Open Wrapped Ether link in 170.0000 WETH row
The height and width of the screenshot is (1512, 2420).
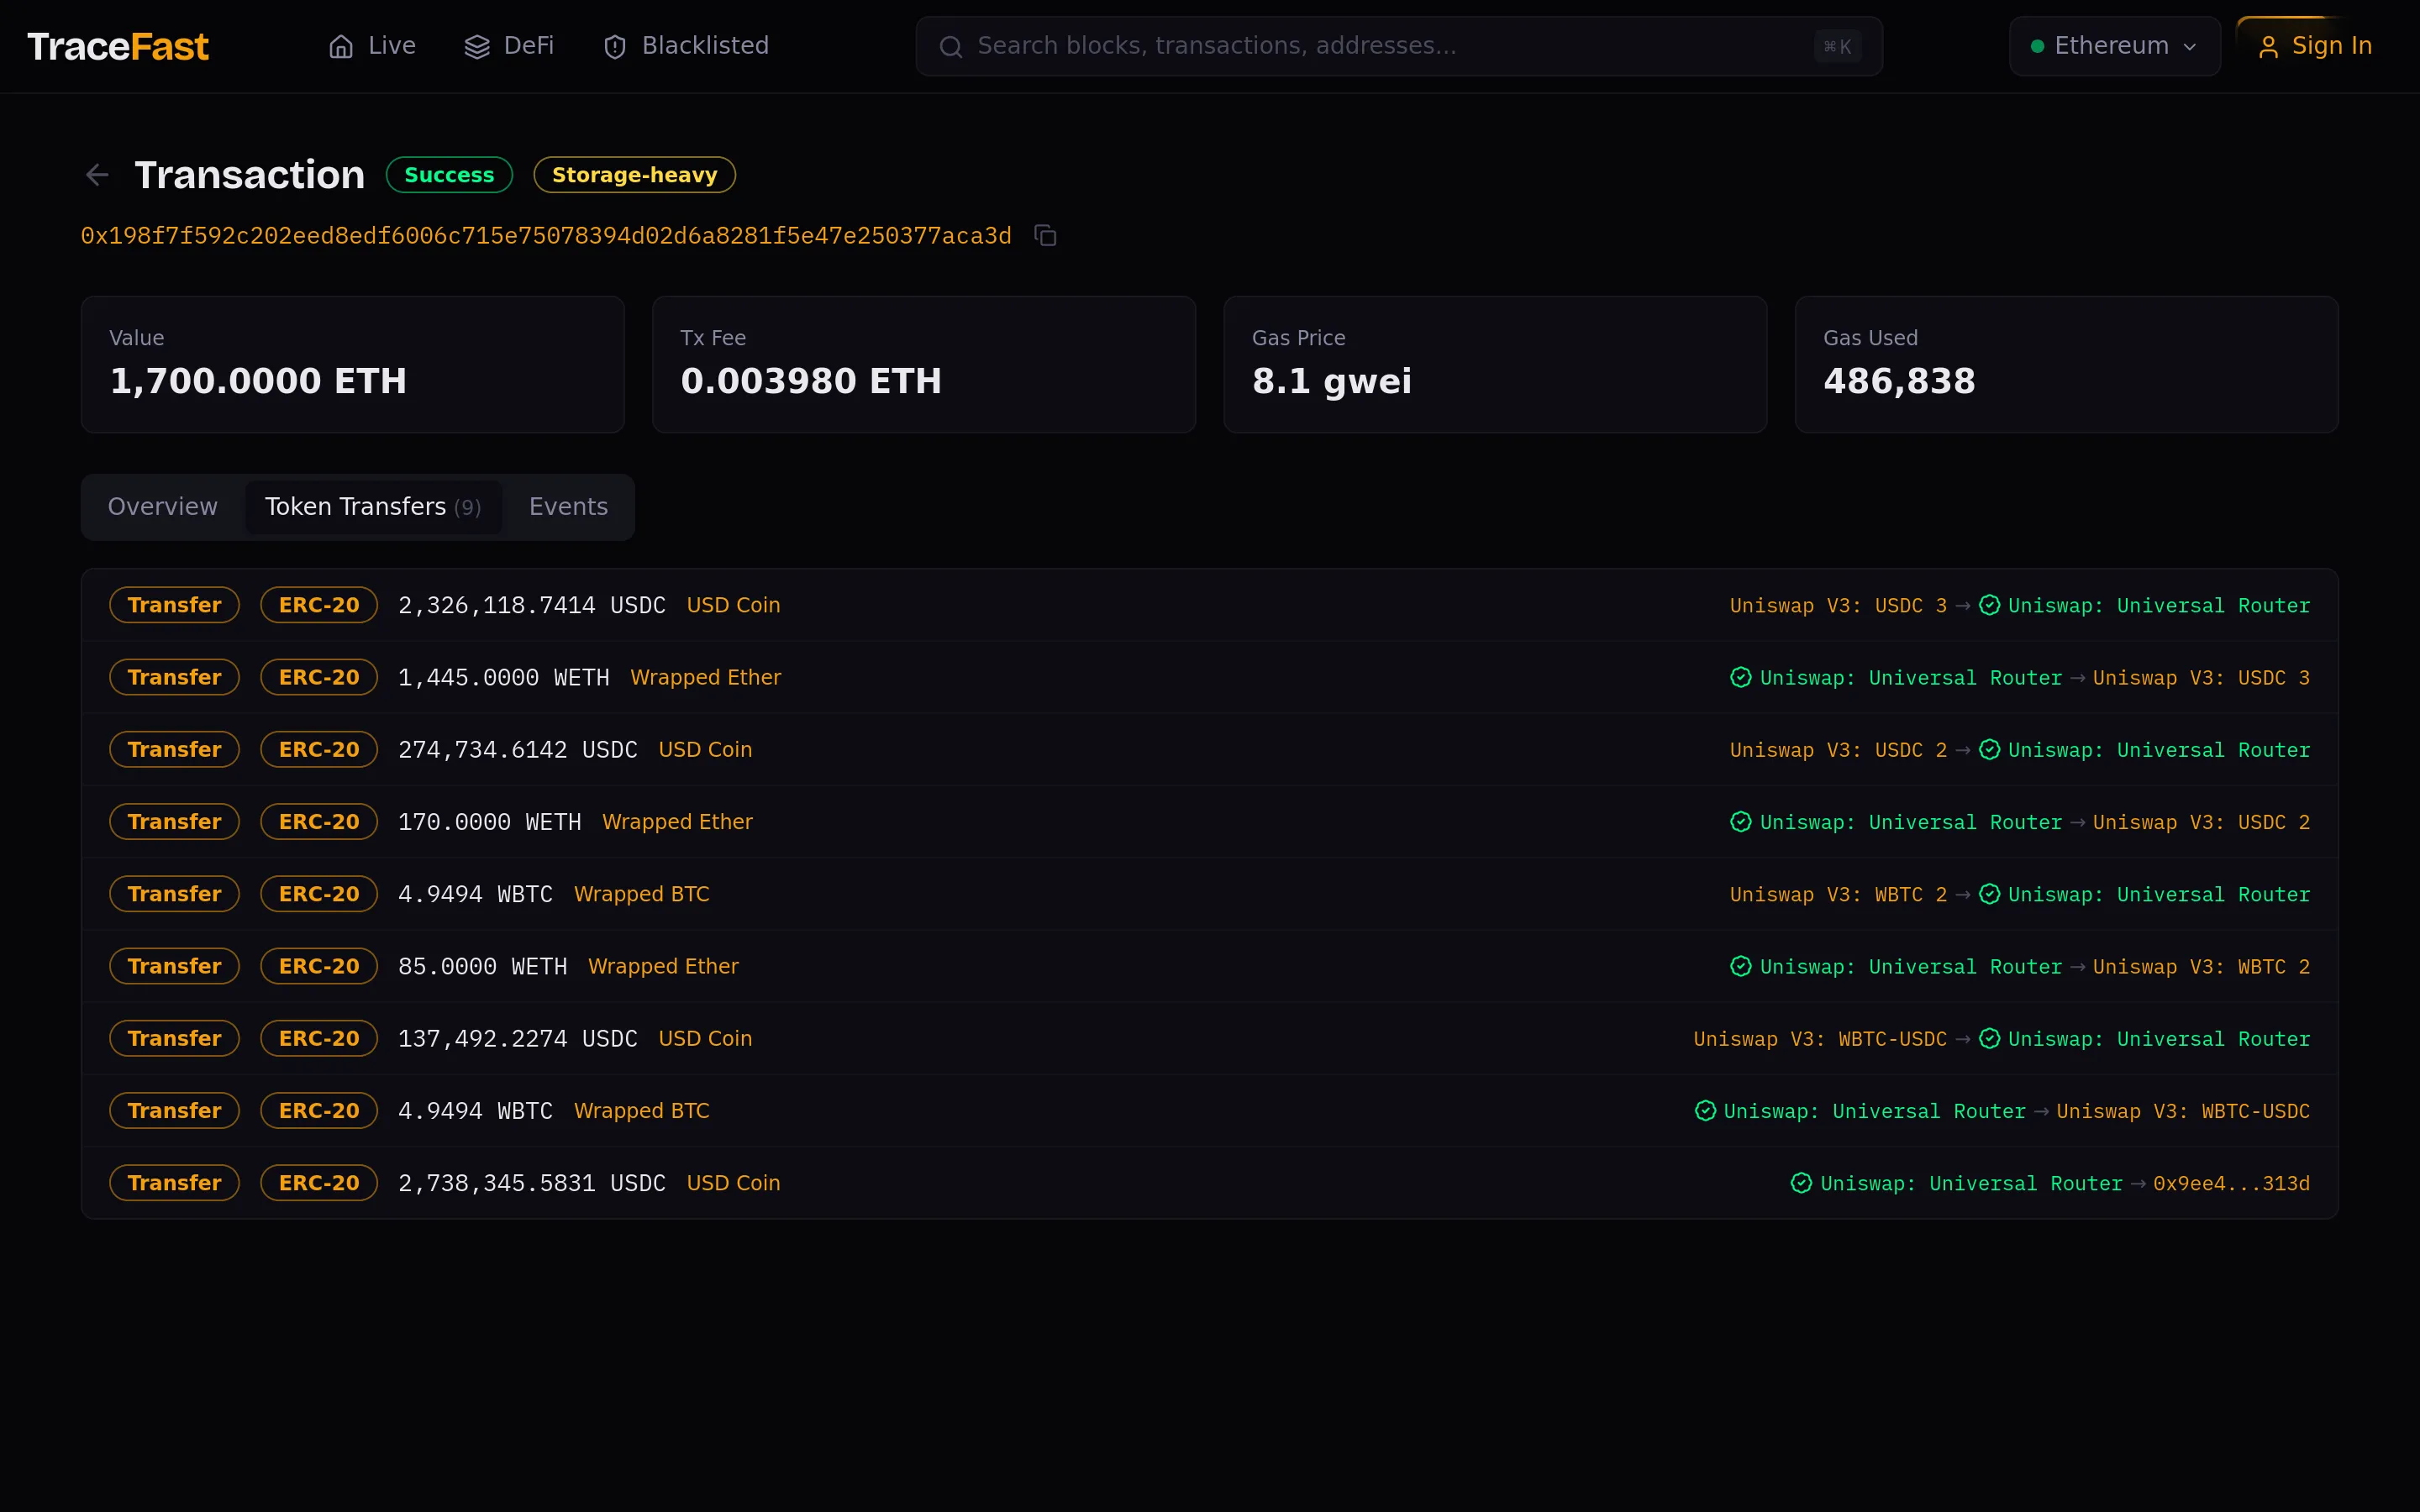pyautogui.click(x=677, y=821)
